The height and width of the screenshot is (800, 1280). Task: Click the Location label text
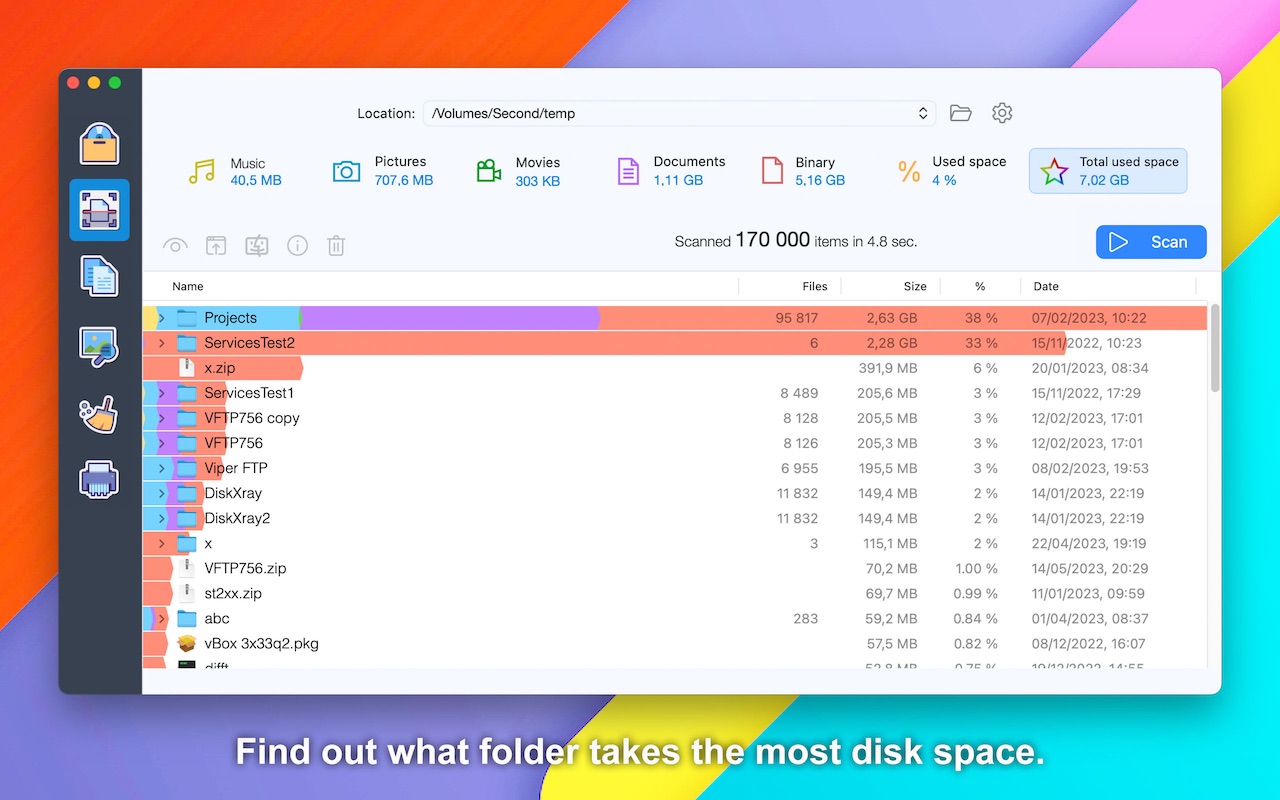[386, 114]
